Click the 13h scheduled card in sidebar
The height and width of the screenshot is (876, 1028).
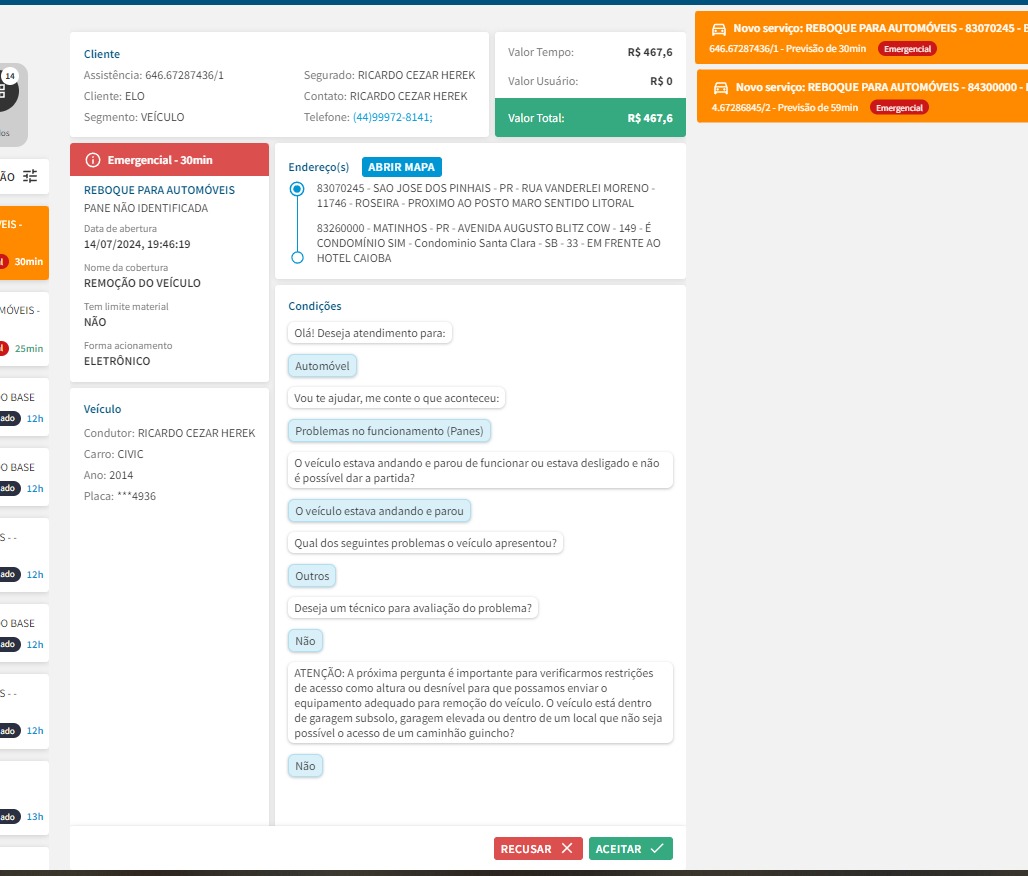click(24, 798)
